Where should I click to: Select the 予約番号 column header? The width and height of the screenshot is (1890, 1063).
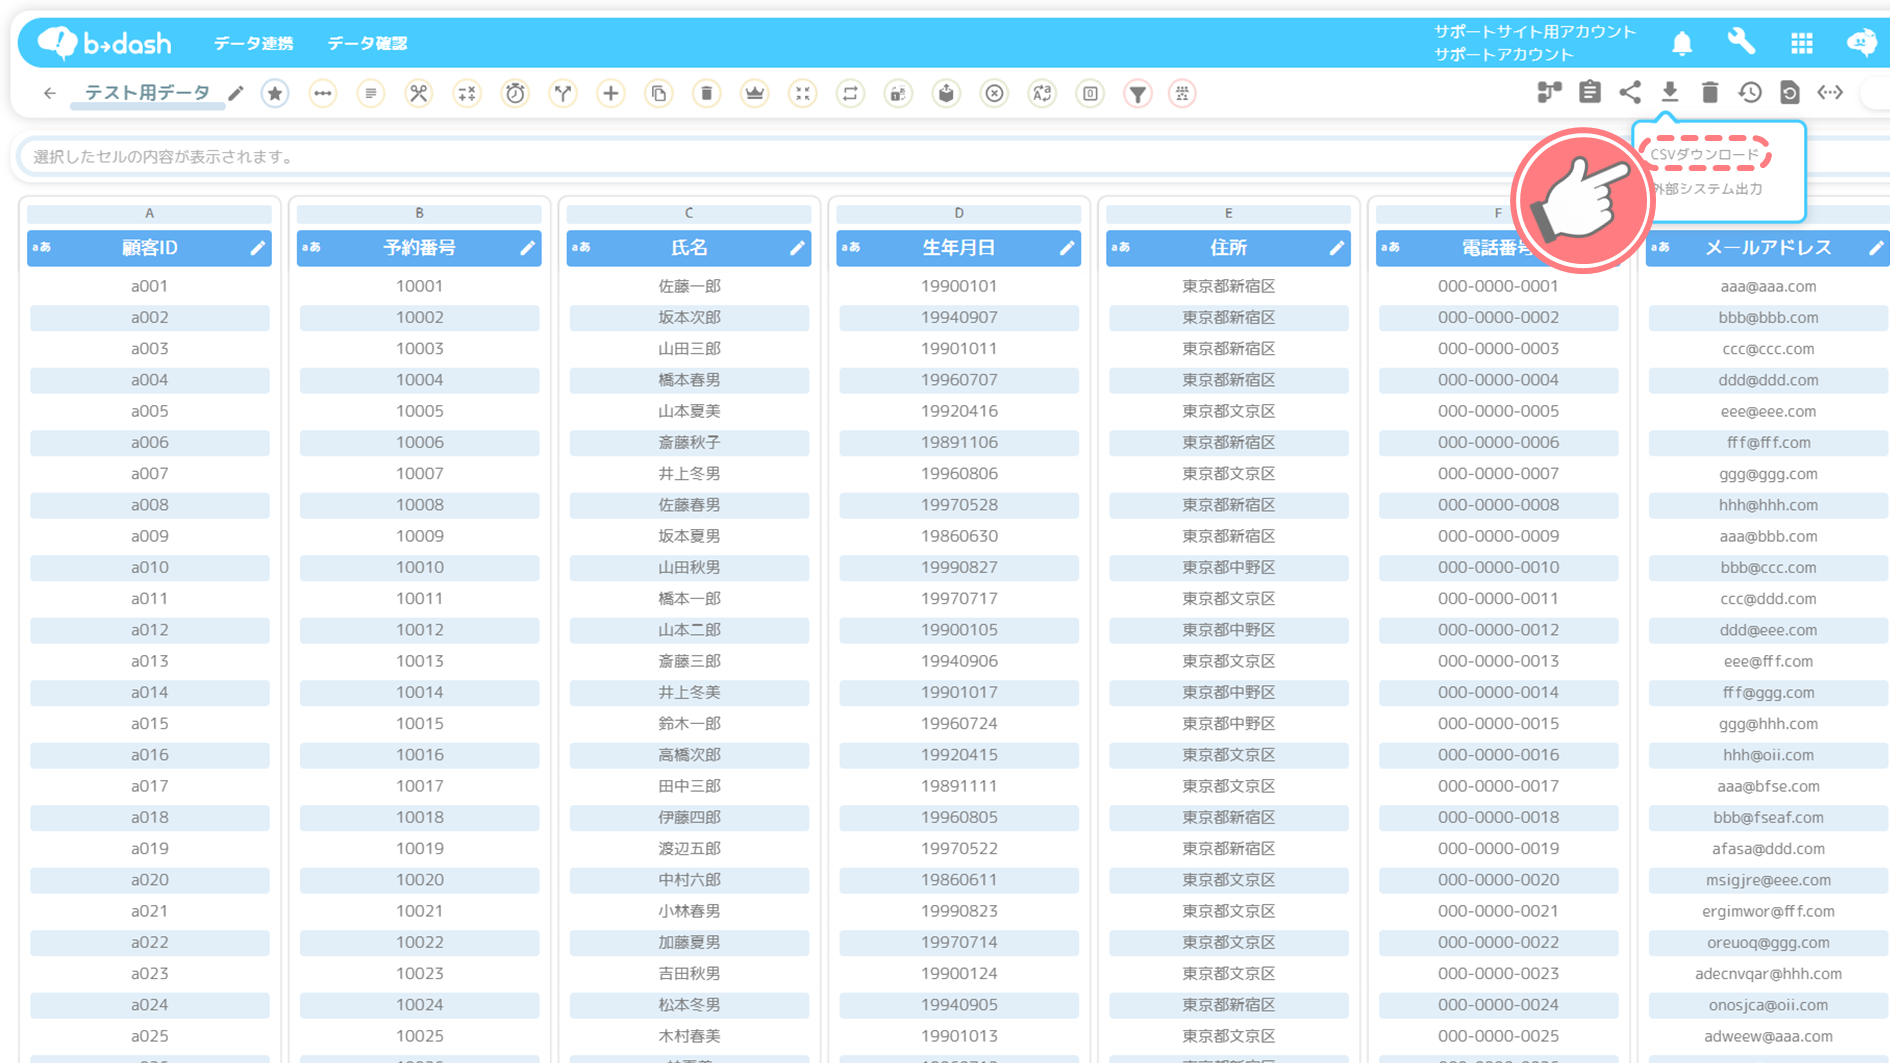(419, 248)
